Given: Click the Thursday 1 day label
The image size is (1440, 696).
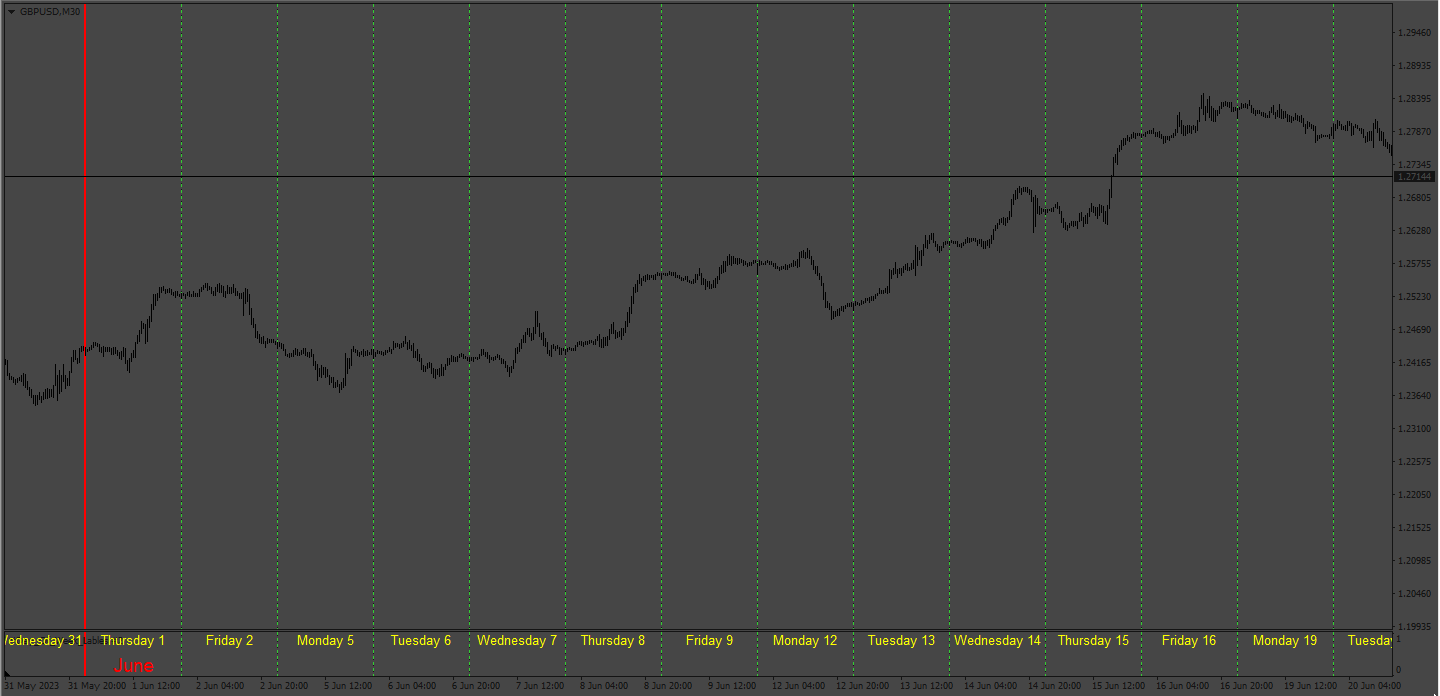Looking at the screenshot, I should (x=133, y=640).
